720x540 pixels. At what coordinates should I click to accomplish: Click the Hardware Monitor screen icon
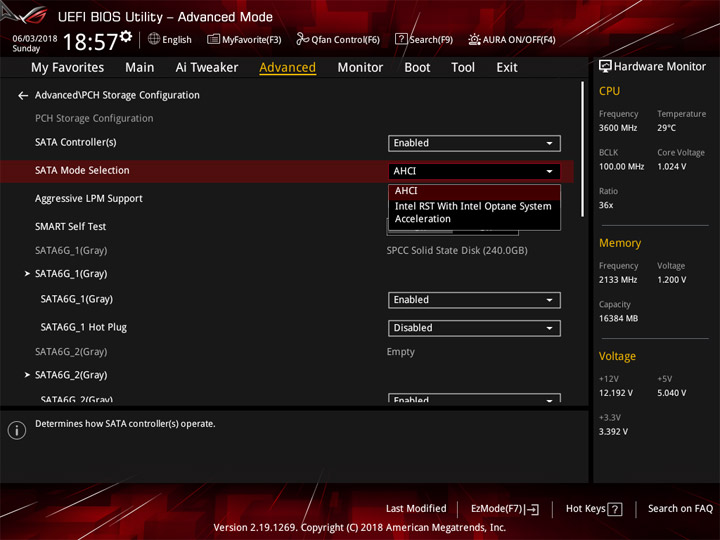pyautogui.click(x=605, y=67)
